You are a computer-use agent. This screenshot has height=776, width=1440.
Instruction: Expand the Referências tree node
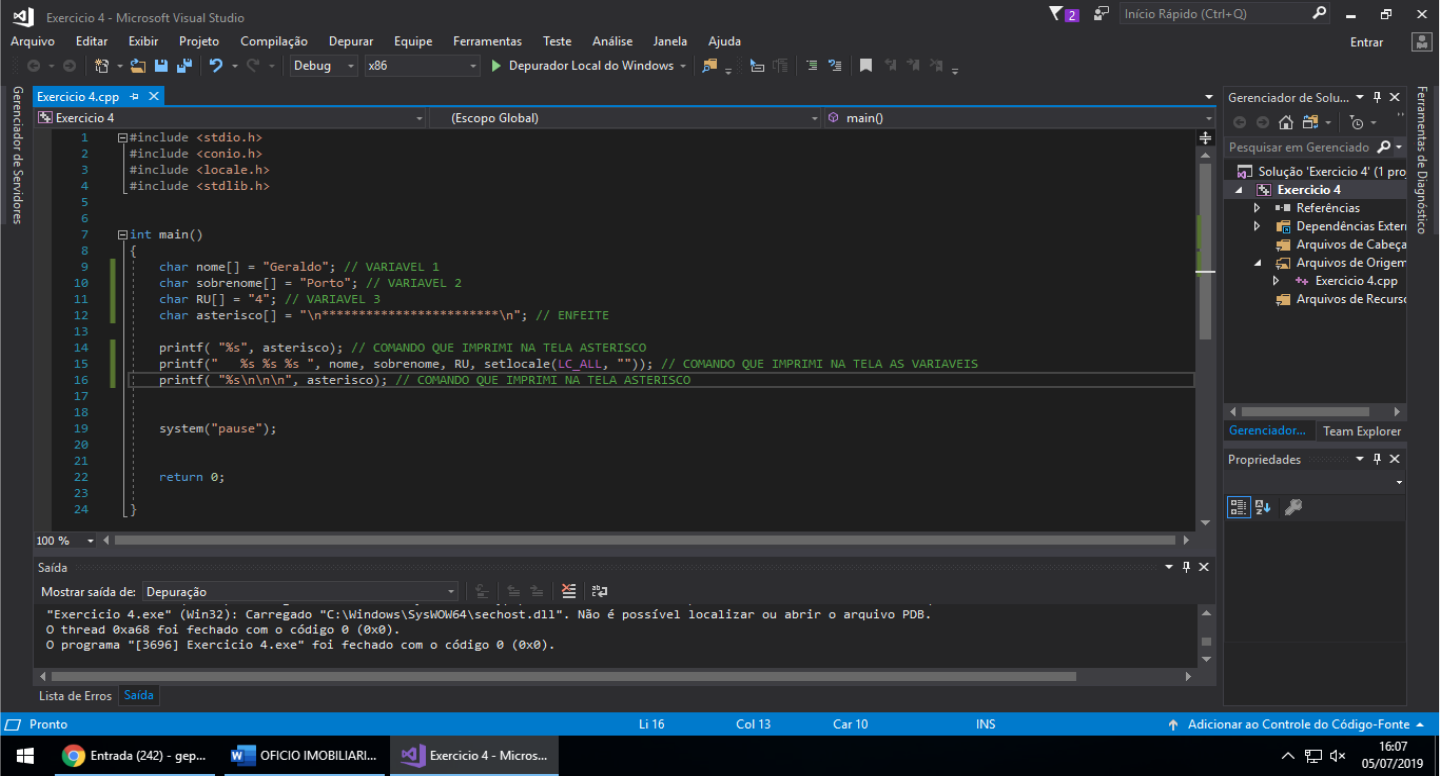point(1258,208)
